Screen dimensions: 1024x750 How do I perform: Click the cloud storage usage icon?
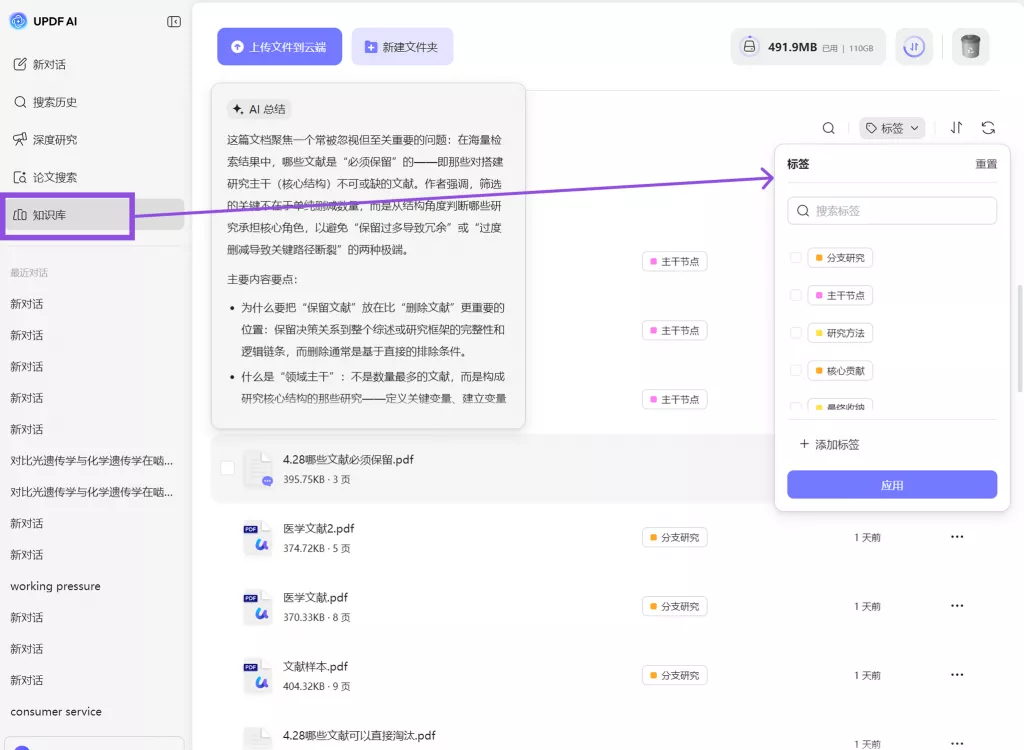pyautogui.click(x=749, y=46)
